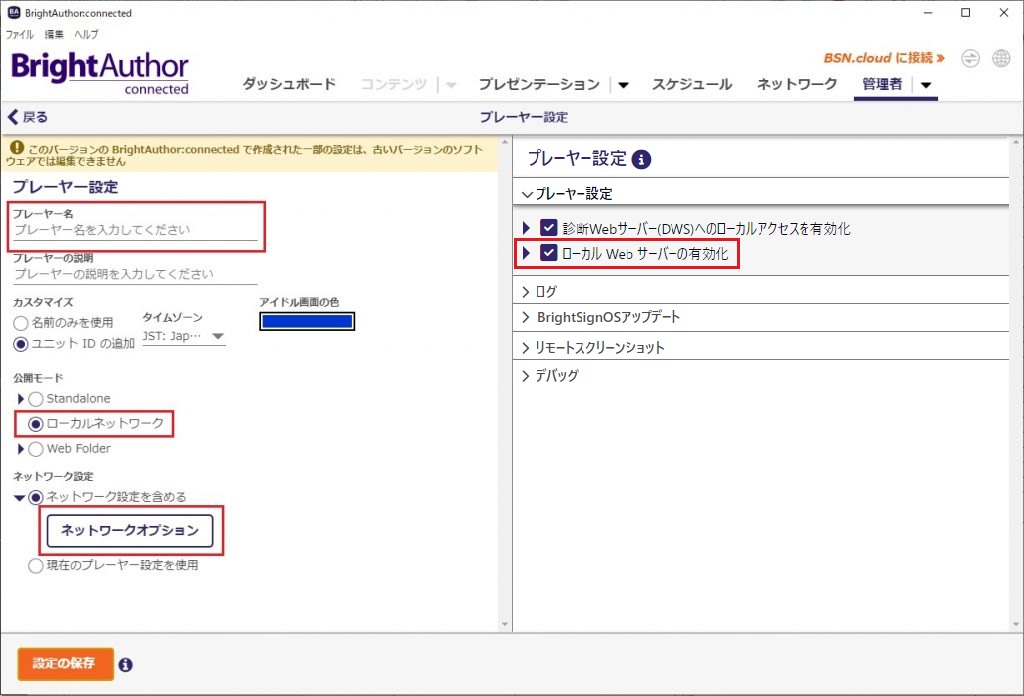Expand ローカル Web サーバー triangle
This screenshot has height=696, width=1024.
(526, 253)
